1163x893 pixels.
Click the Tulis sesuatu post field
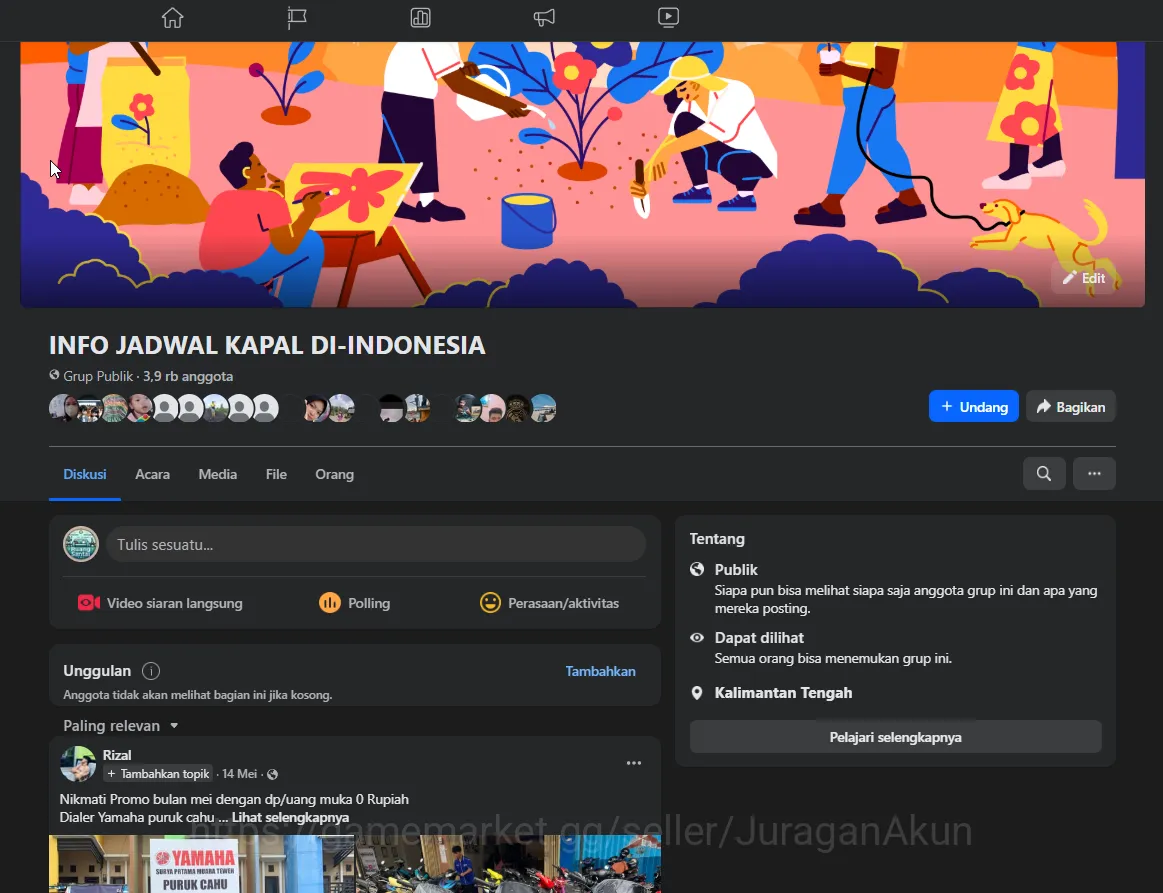[375, 544]
